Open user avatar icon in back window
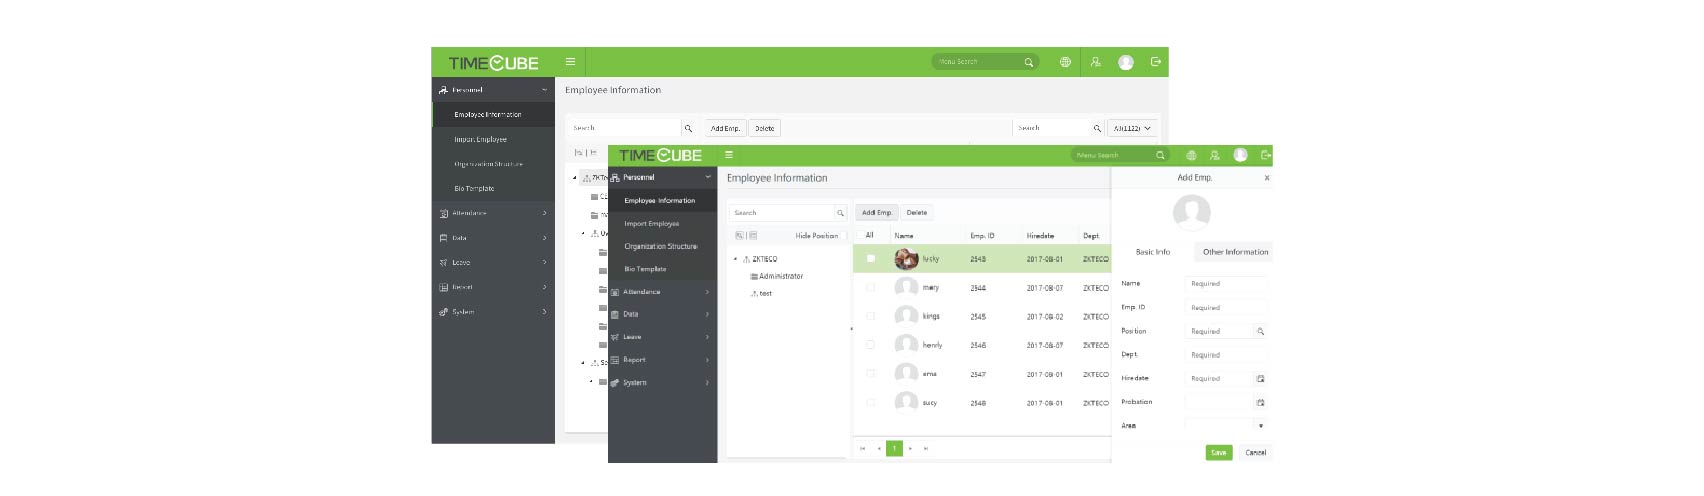 click(x=1126, y=62)
